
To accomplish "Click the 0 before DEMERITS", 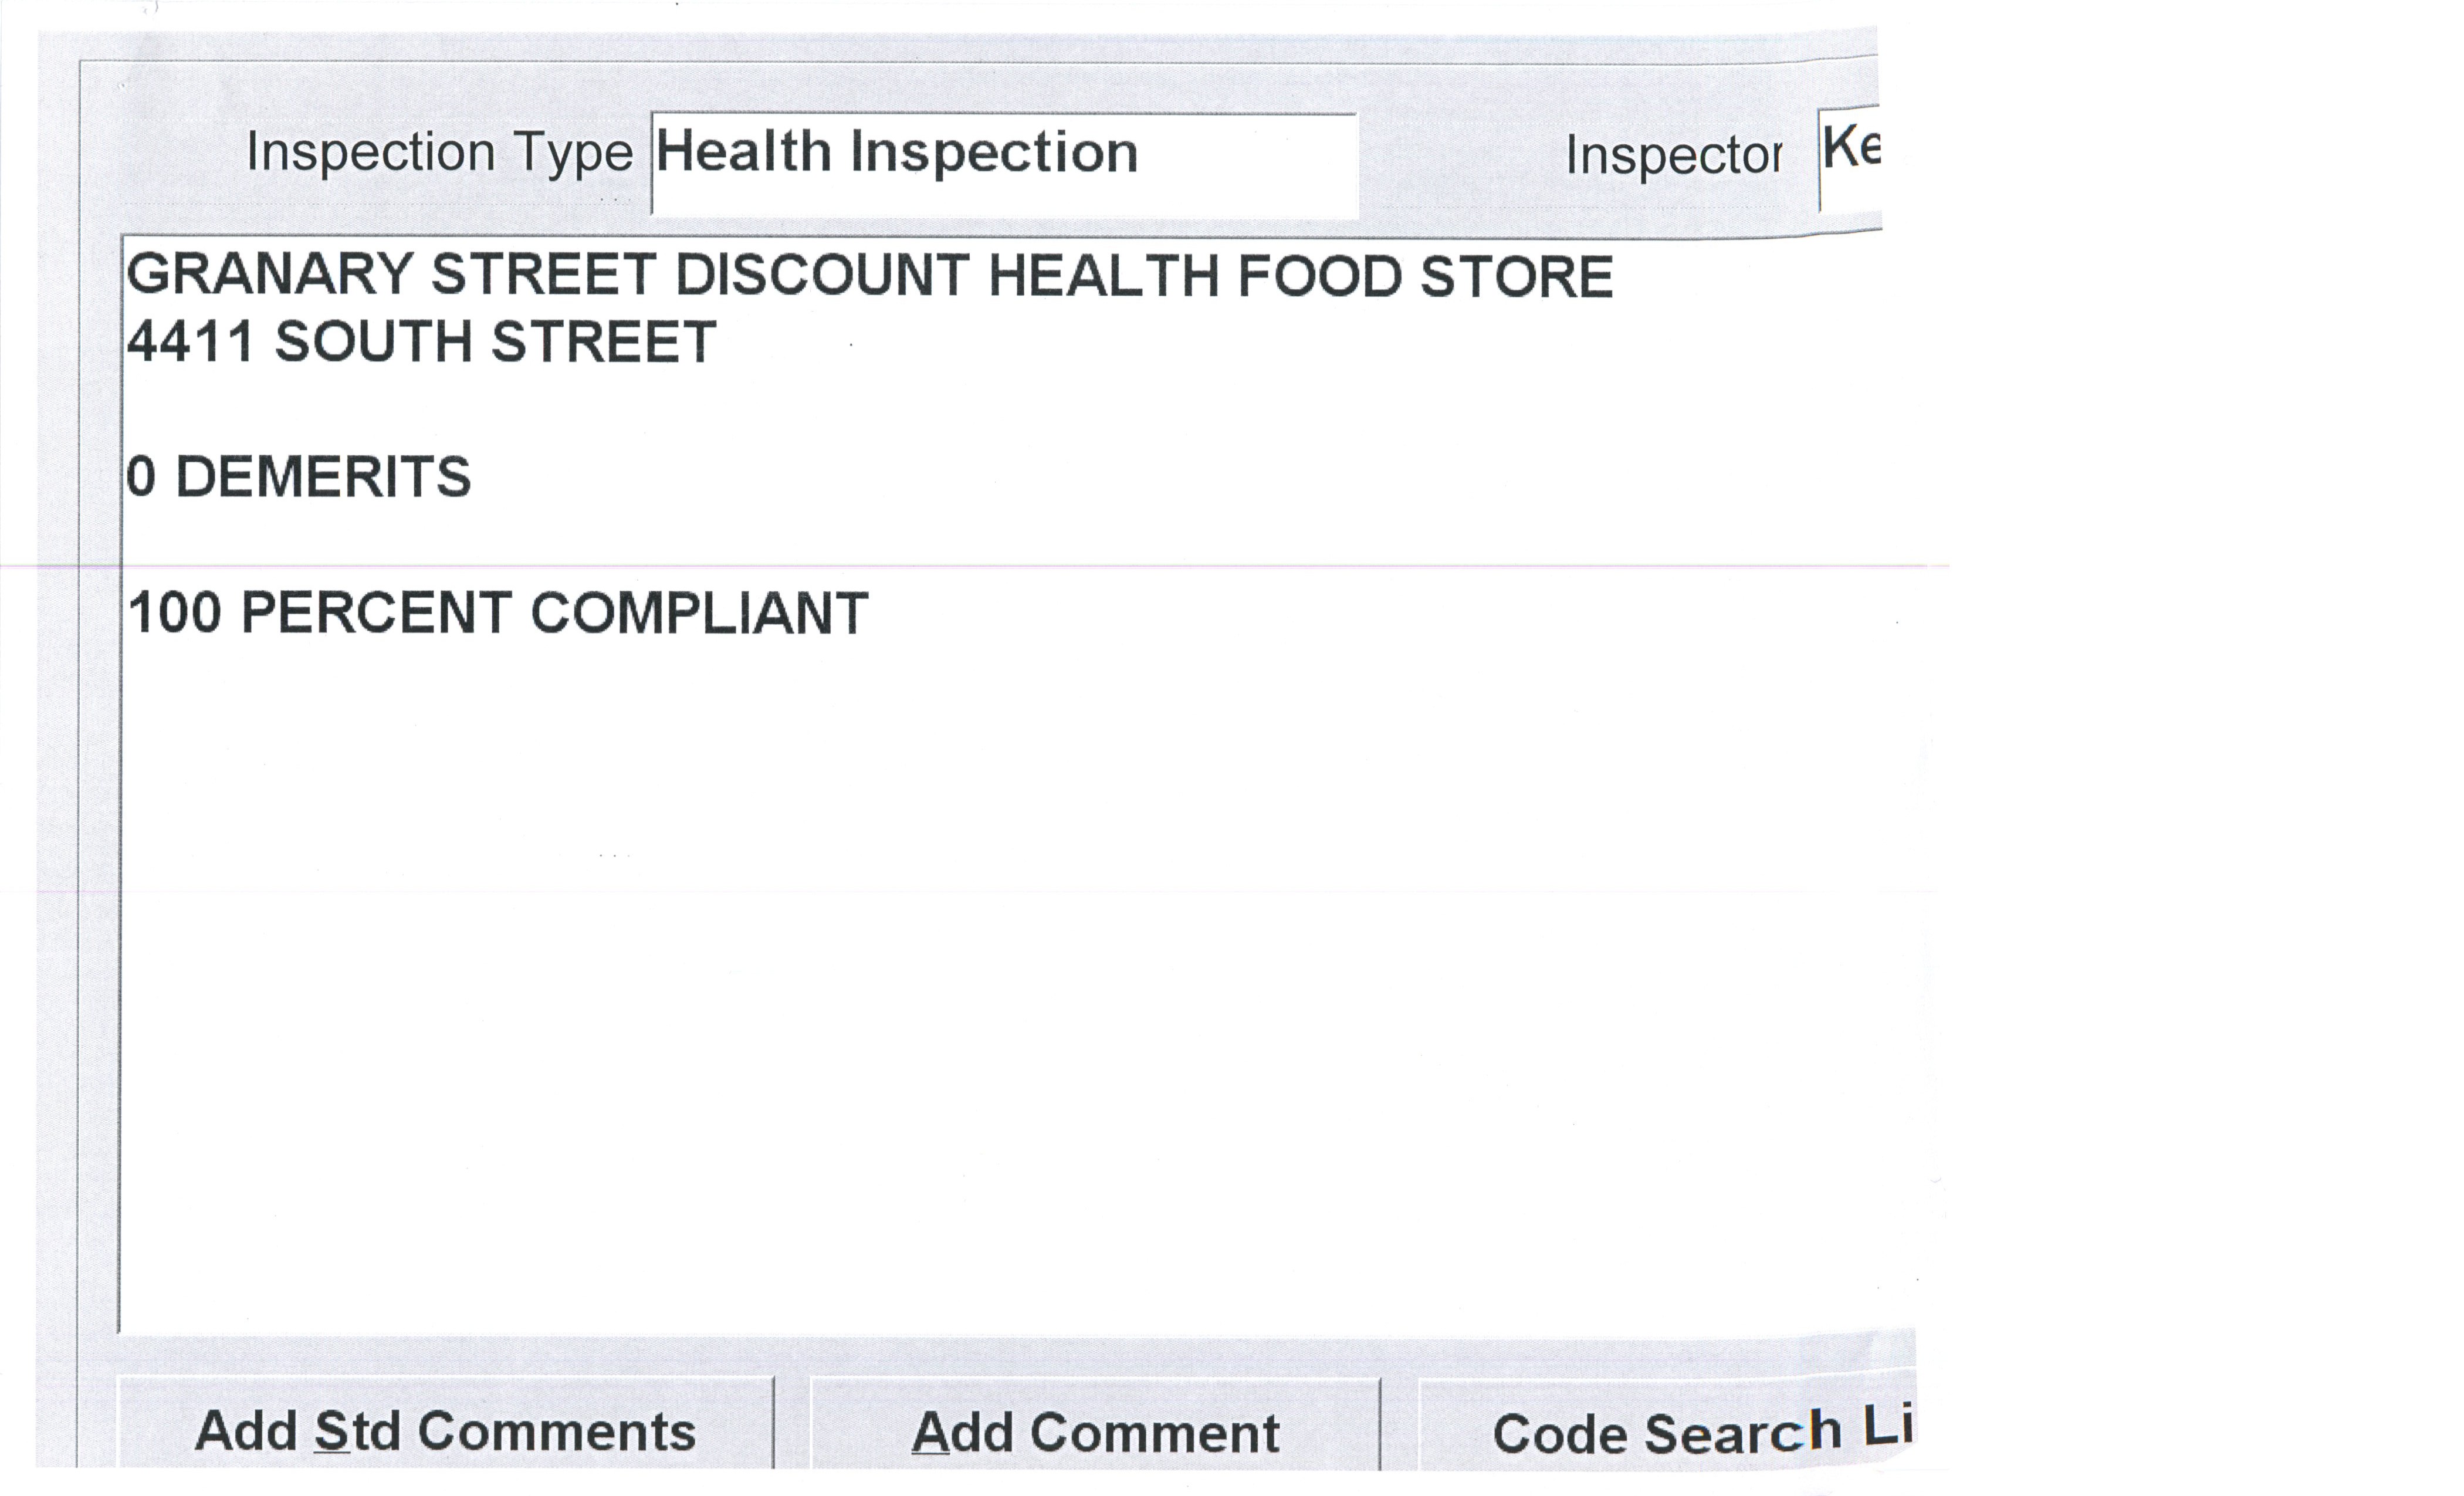I will pos(141,477).
